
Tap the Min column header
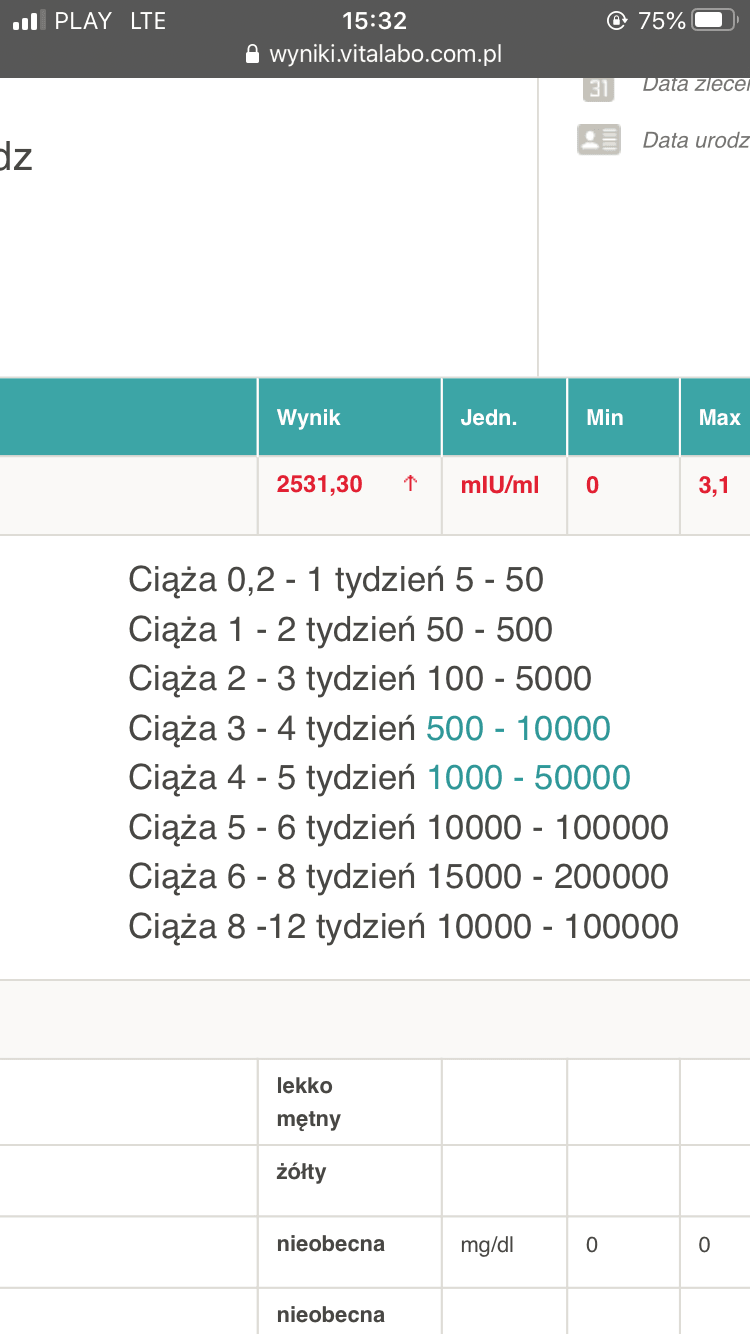[x=604, y=417]
